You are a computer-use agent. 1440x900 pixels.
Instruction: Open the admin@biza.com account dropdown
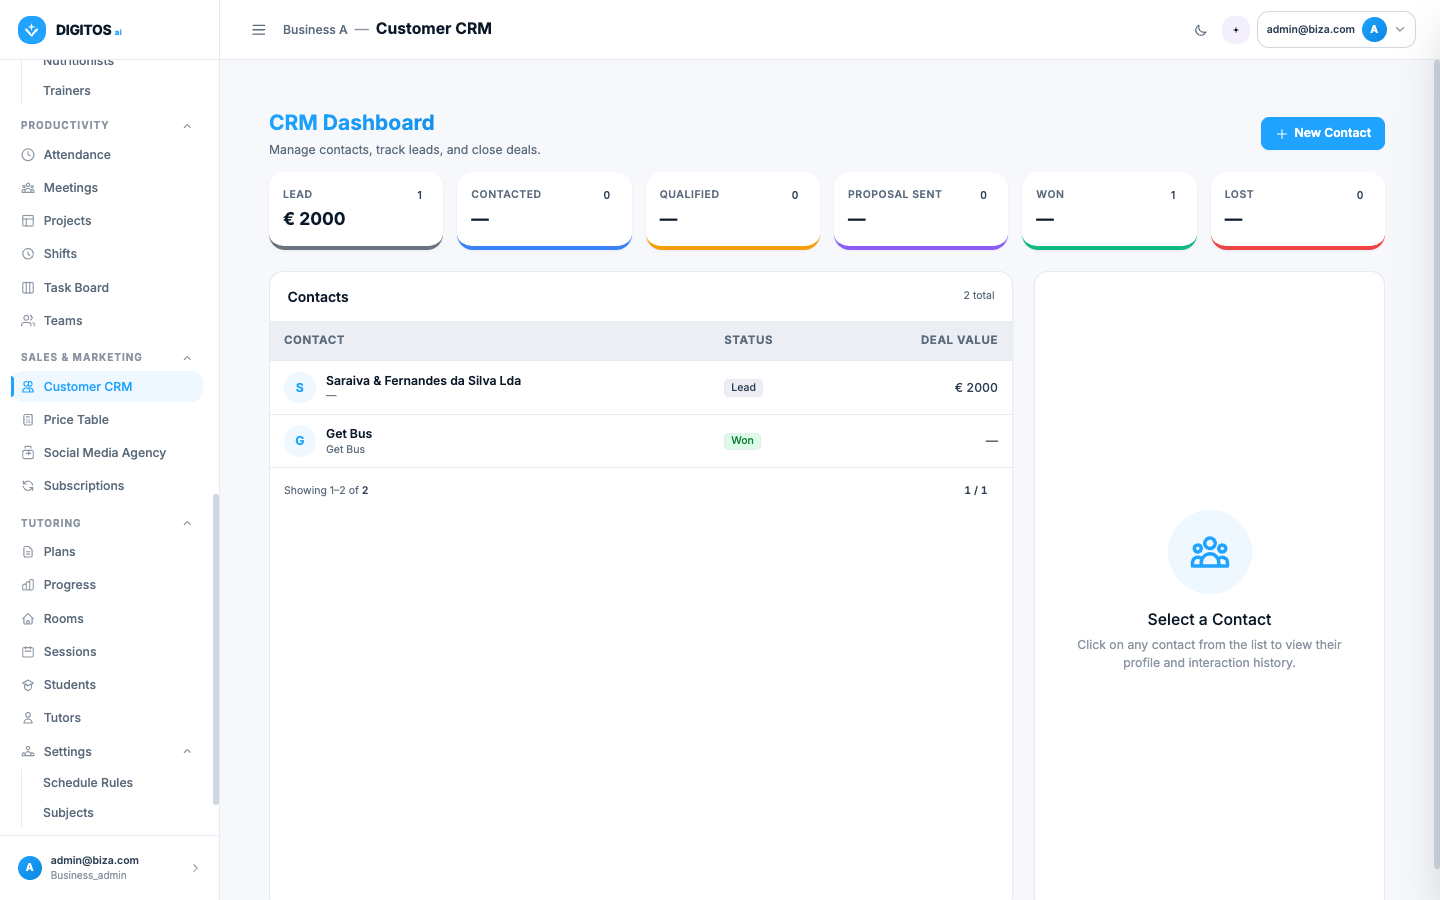click(1336, 30)
